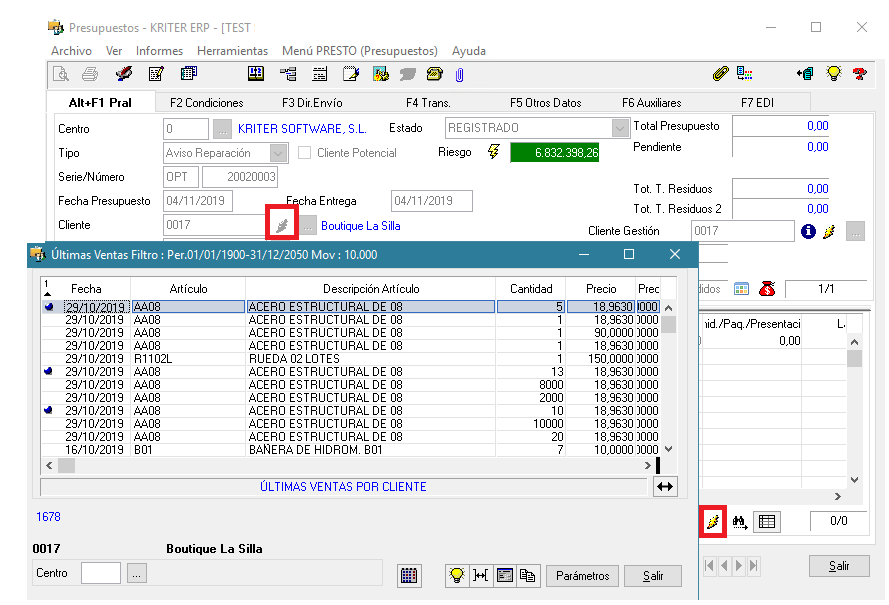Click the calculator-notepad icon in the toolbar
The height and width of the screenshot is (605, 889).
(x=156, y=74)
